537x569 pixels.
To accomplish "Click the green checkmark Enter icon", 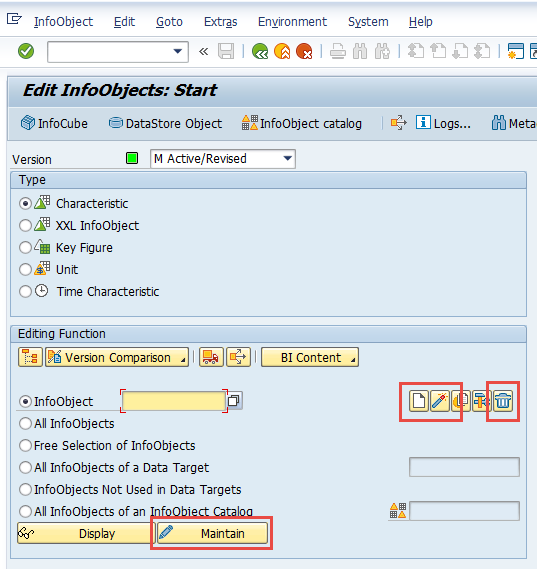I will (x=26, y=51).
